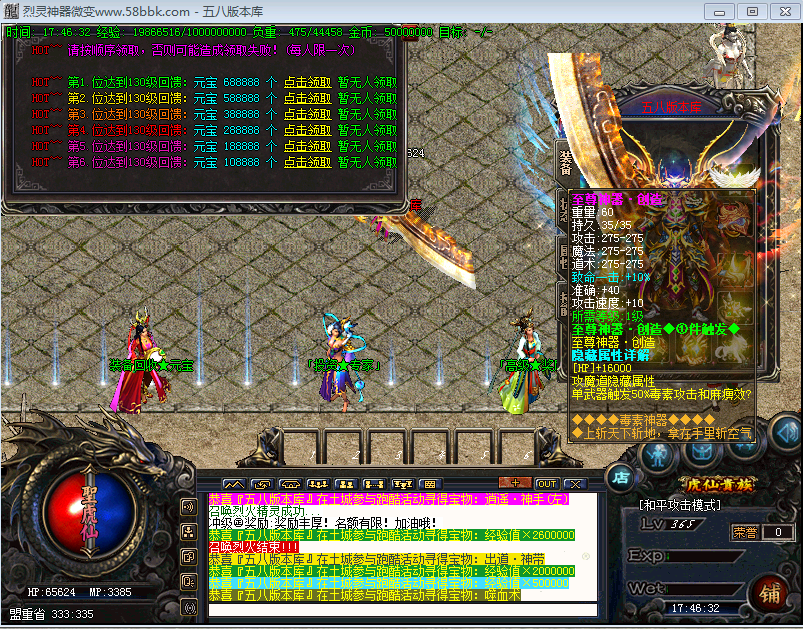Click chat message ending 噬血术

365,595
